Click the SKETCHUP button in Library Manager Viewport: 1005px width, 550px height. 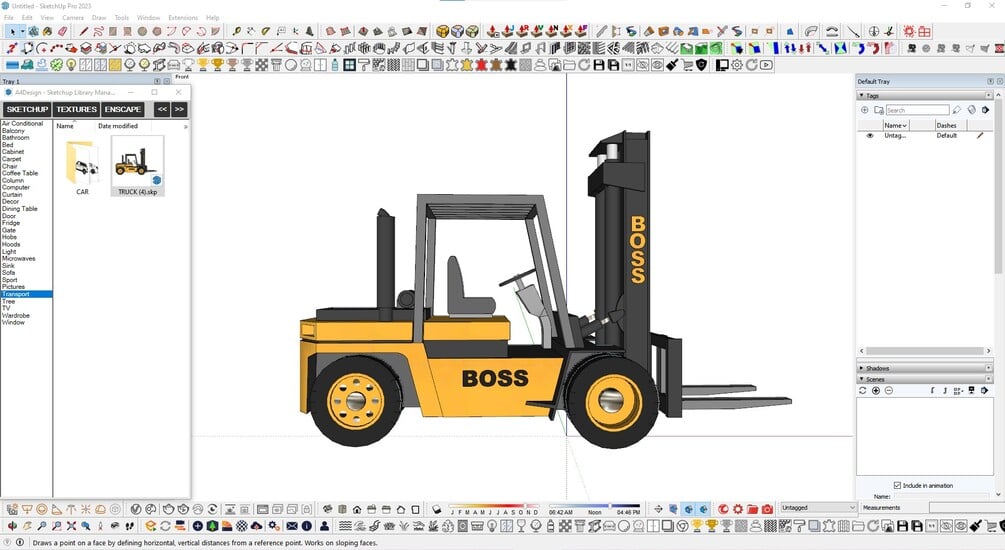coord(27,110)
